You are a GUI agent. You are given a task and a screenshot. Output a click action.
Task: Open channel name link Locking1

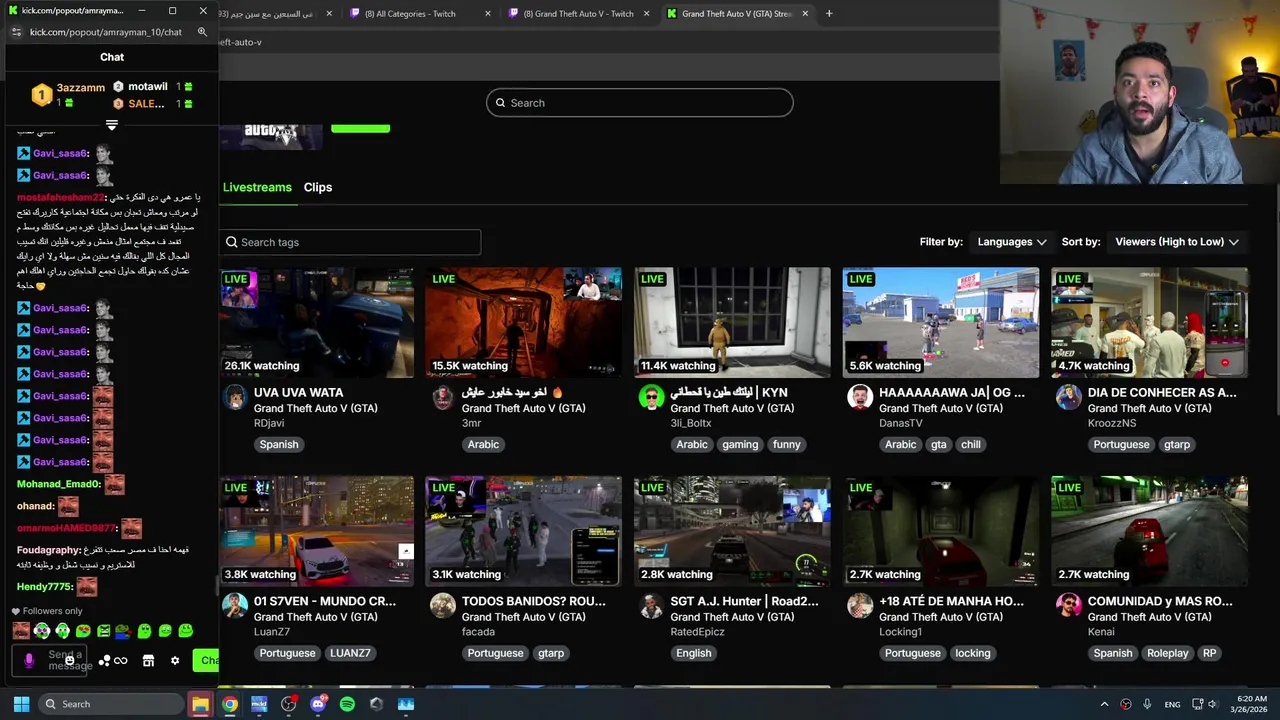point(900,632)
